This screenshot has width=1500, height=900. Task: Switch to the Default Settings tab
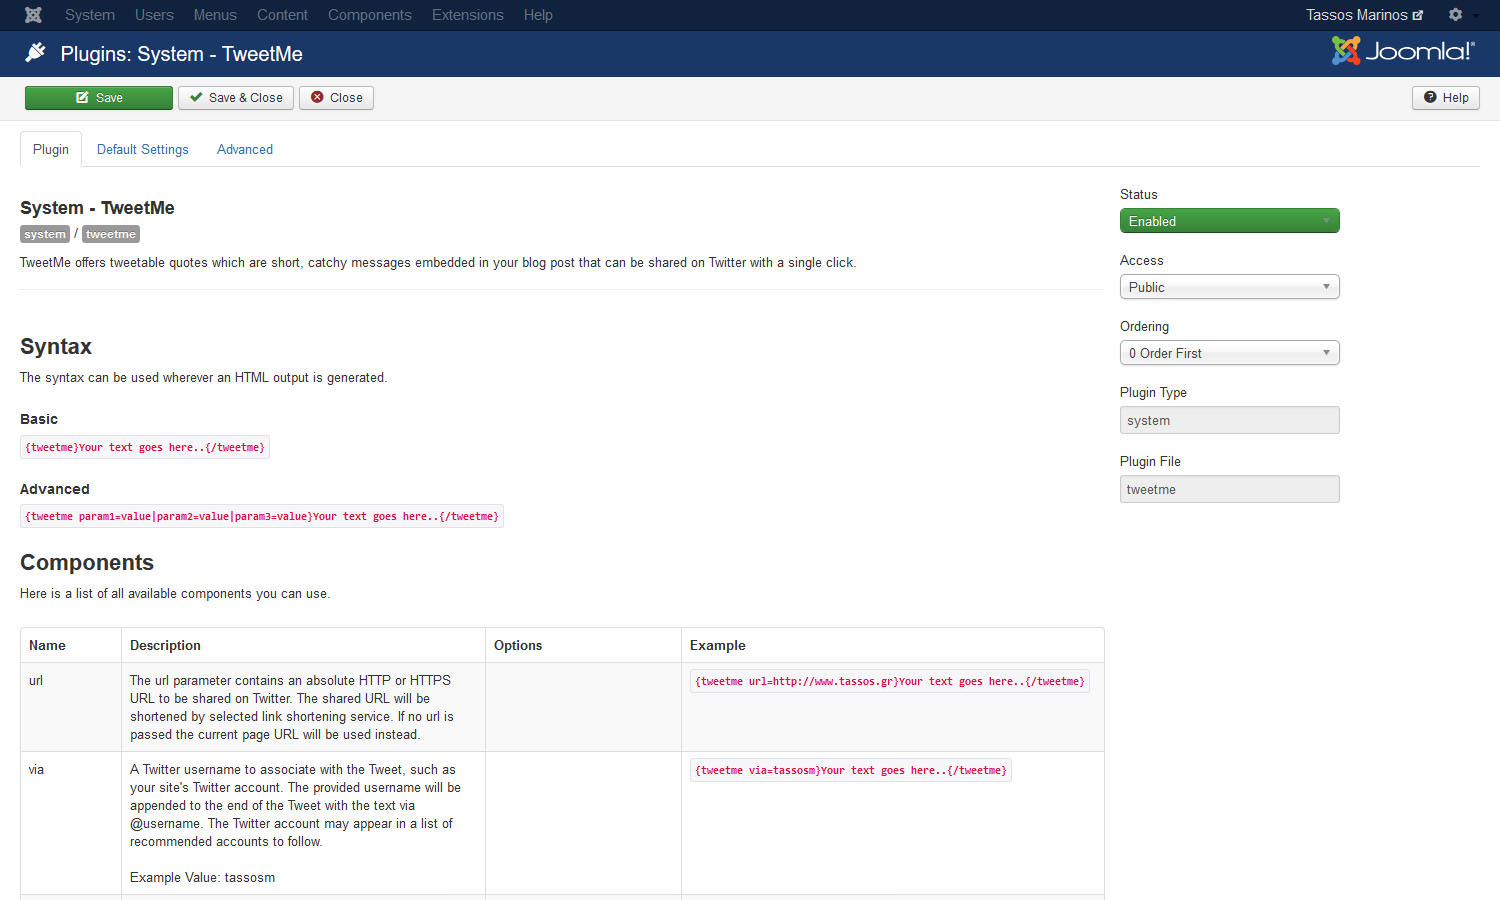pos(143,150)
